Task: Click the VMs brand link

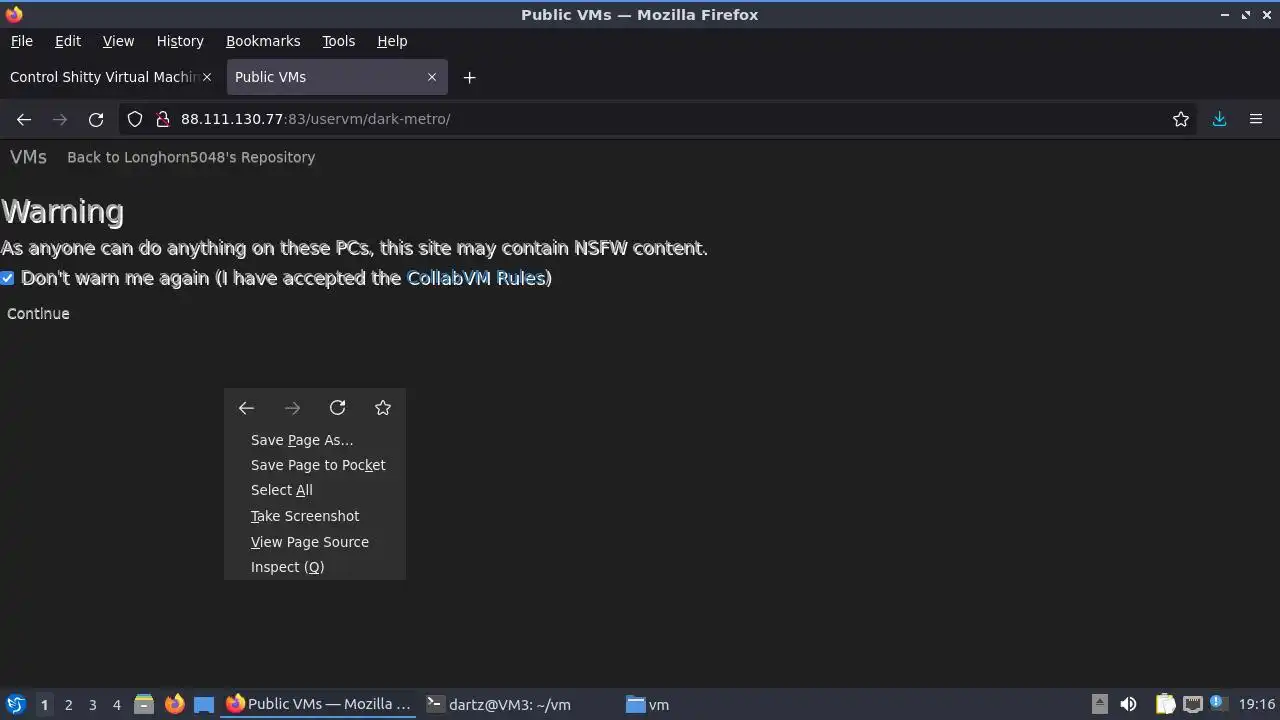Action: tap(28, 157)
